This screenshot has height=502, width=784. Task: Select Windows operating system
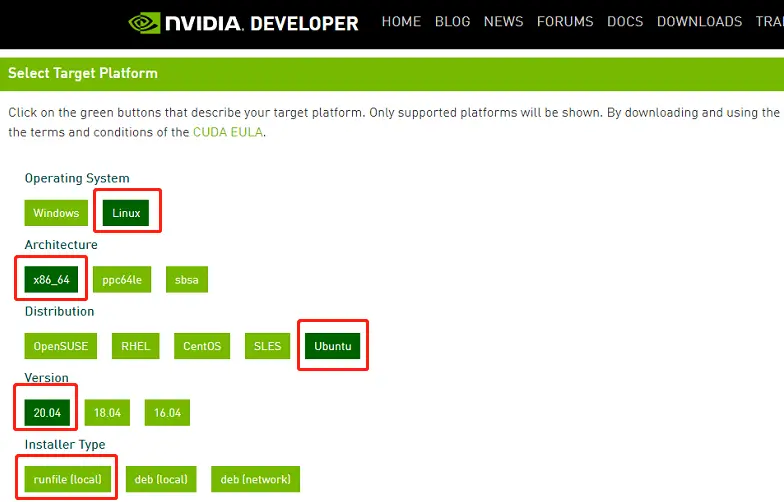click(x=56, y=213)
